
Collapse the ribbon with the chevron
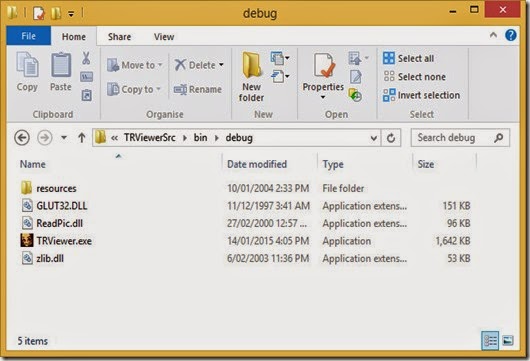click(493, 35)
